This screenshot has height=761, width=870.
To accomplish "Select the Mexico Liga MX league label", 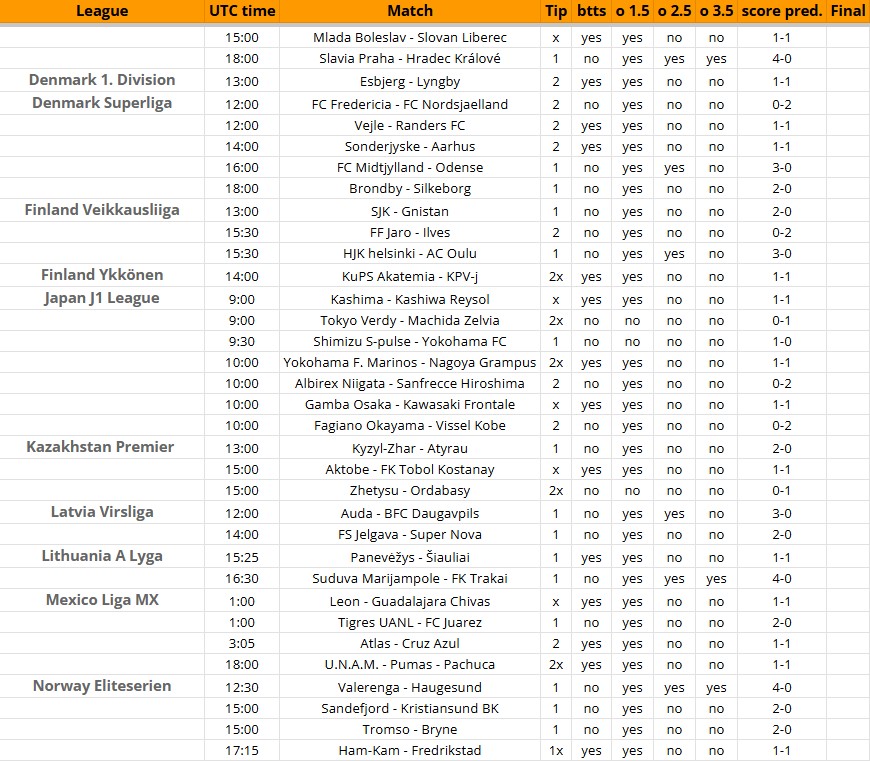I will (102, 600).
